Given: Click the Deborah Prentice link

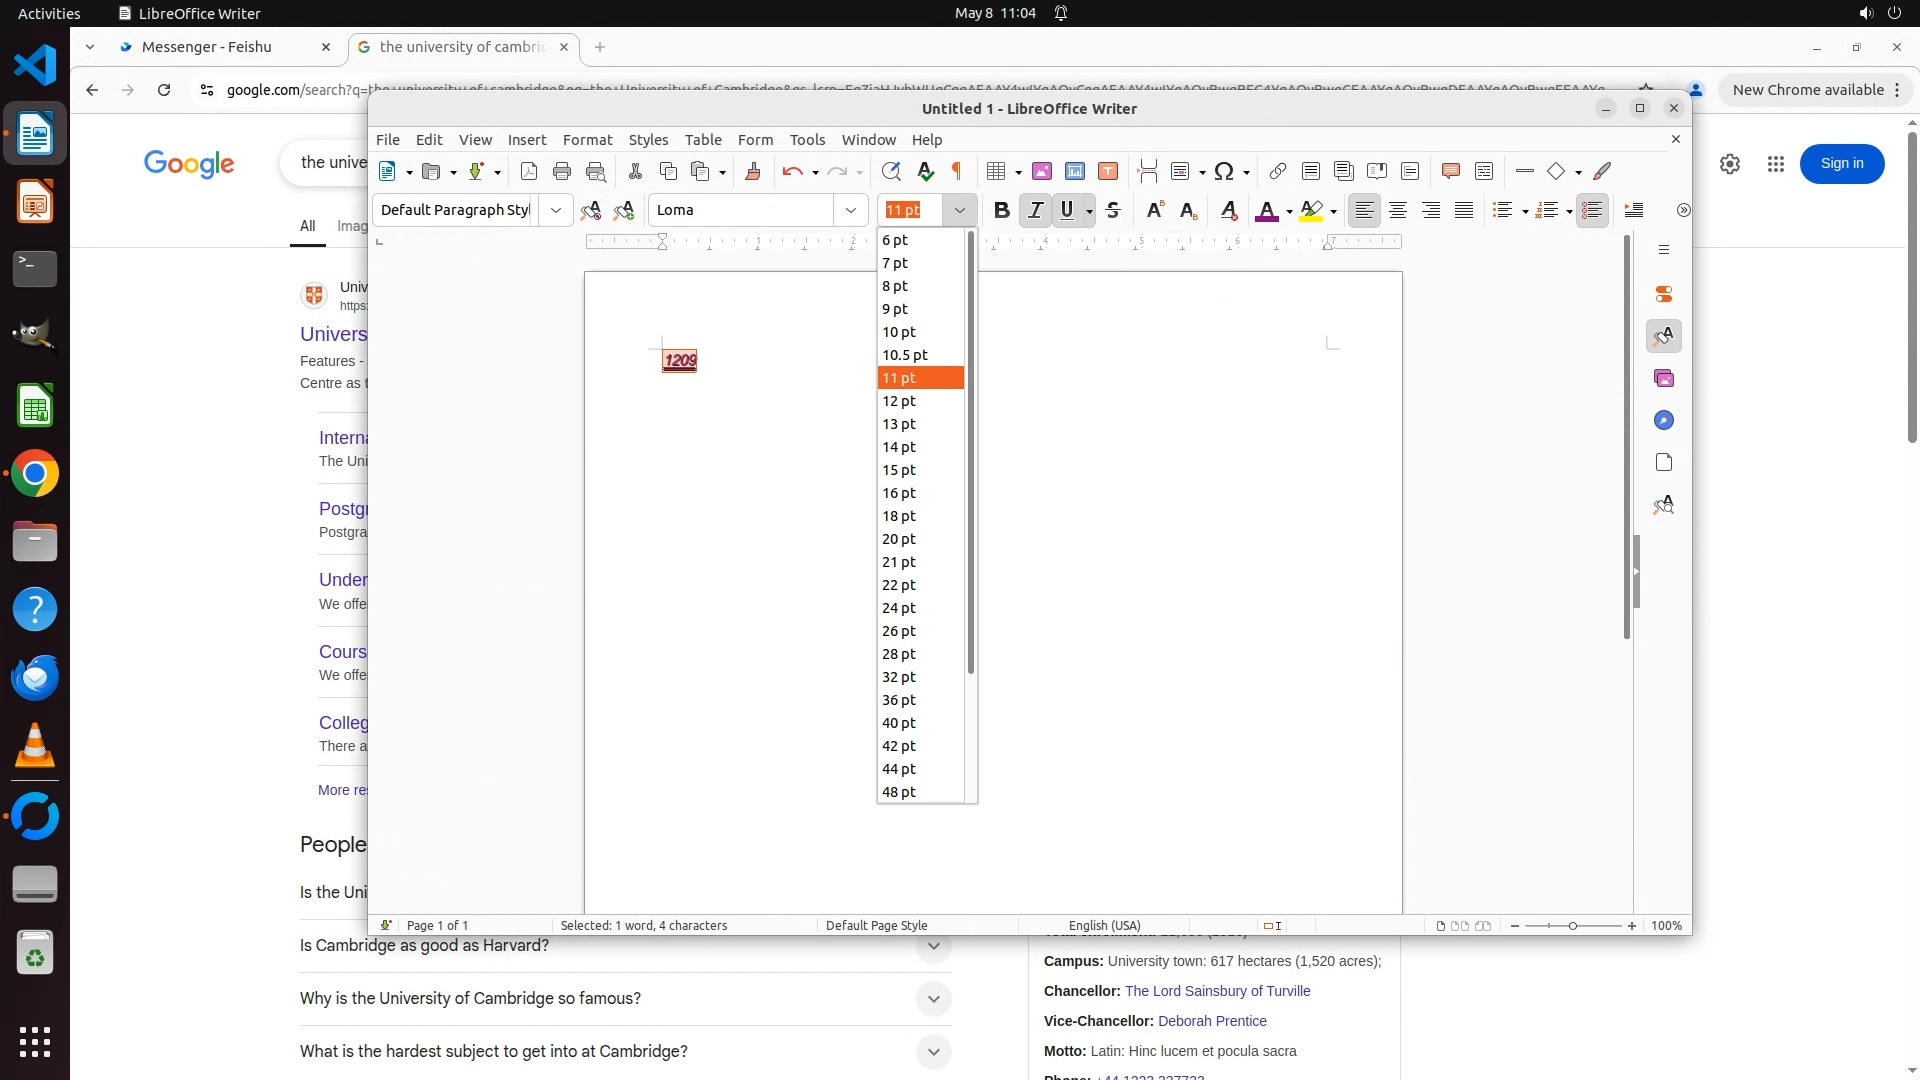Looking at the screenshot, I should (x=1212, y=1021).
